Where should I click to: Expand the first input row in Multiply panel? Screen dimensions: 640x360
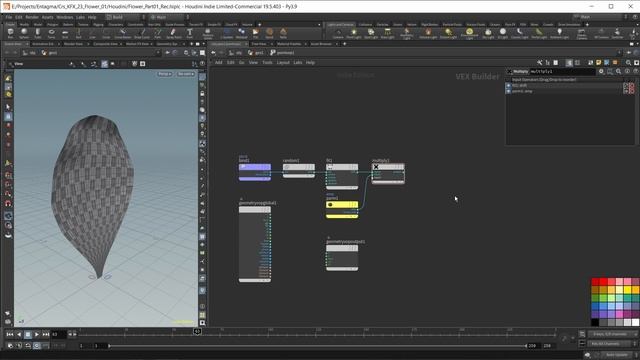click(x=509, y=86)
